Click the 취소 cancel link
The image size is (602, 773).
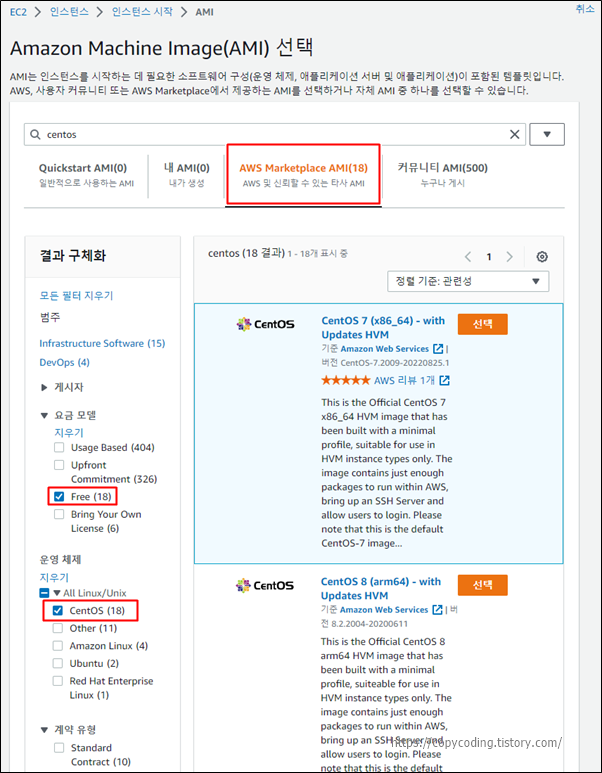[585, 10]
